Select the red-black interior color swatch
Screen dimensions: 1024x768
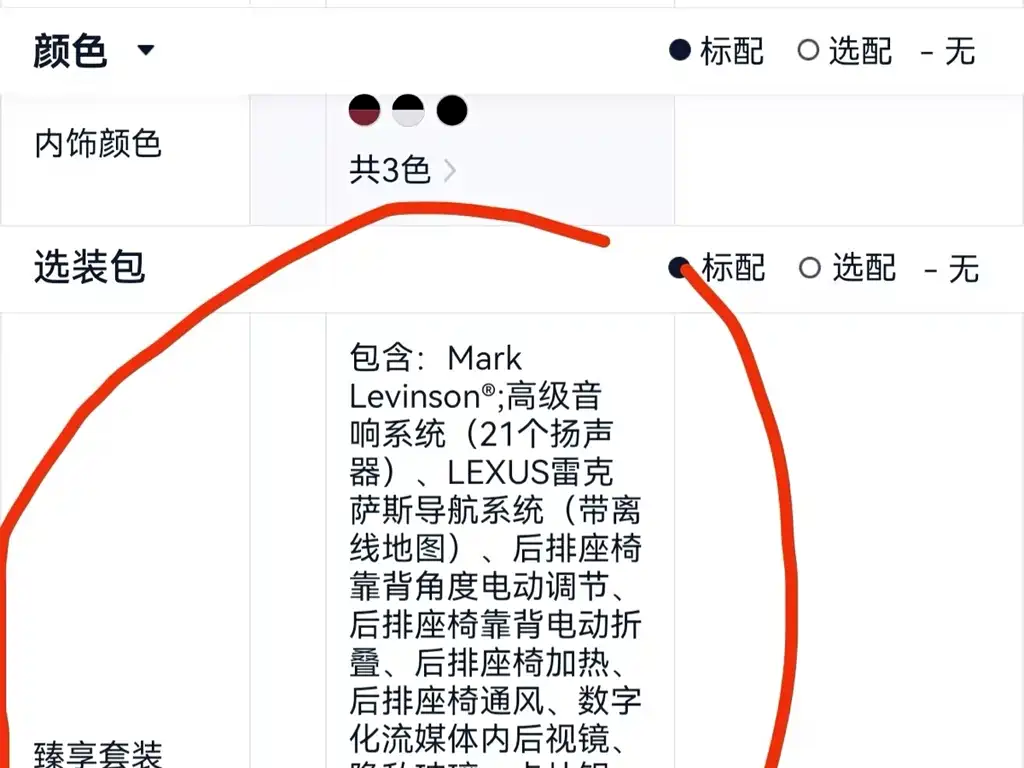[x=364, y=110]
